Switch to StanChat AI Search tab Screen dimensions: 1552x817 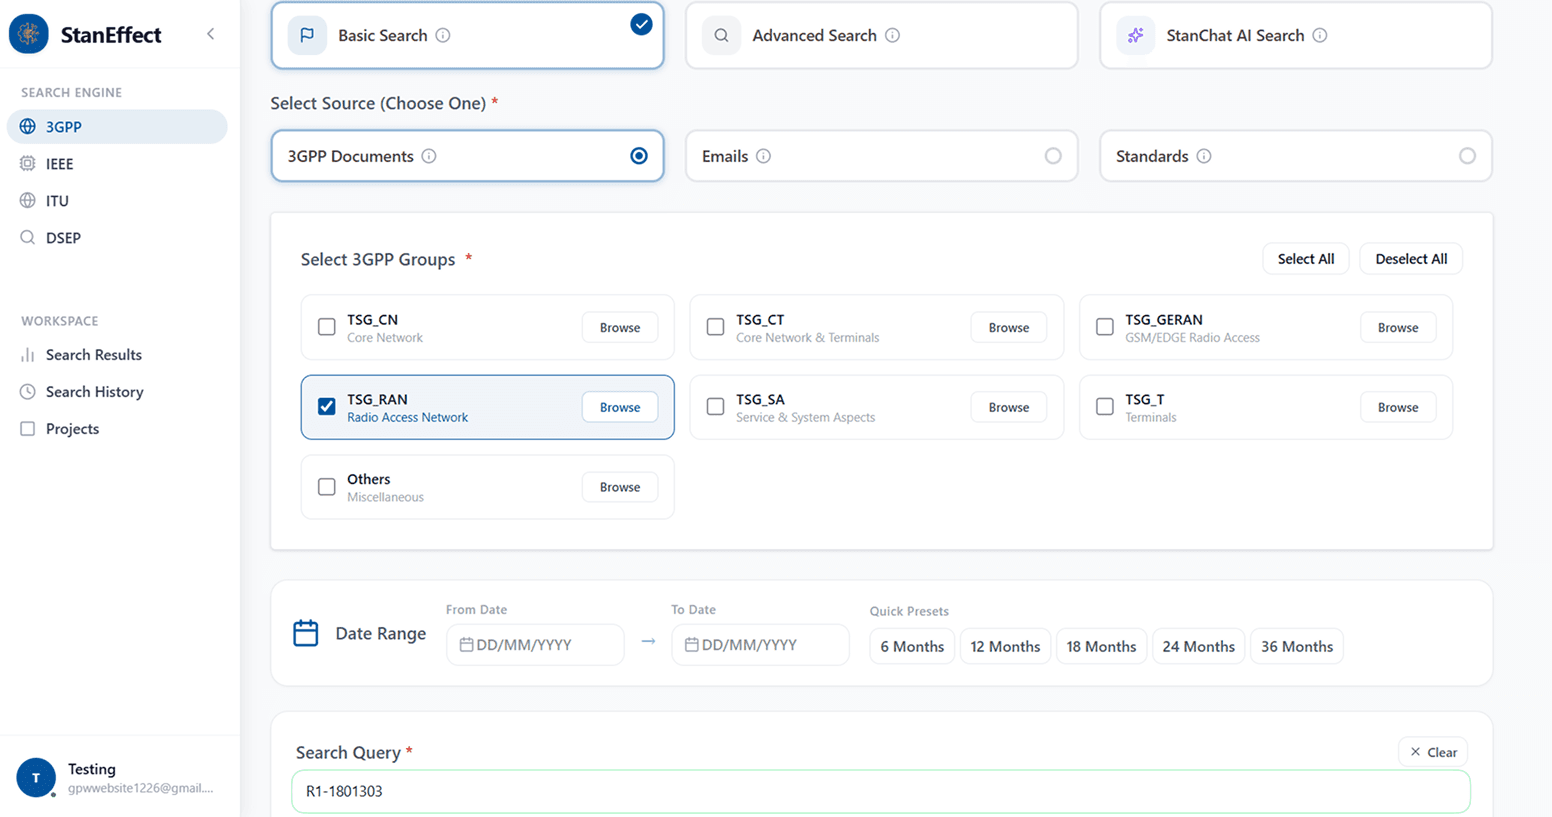1295,35
